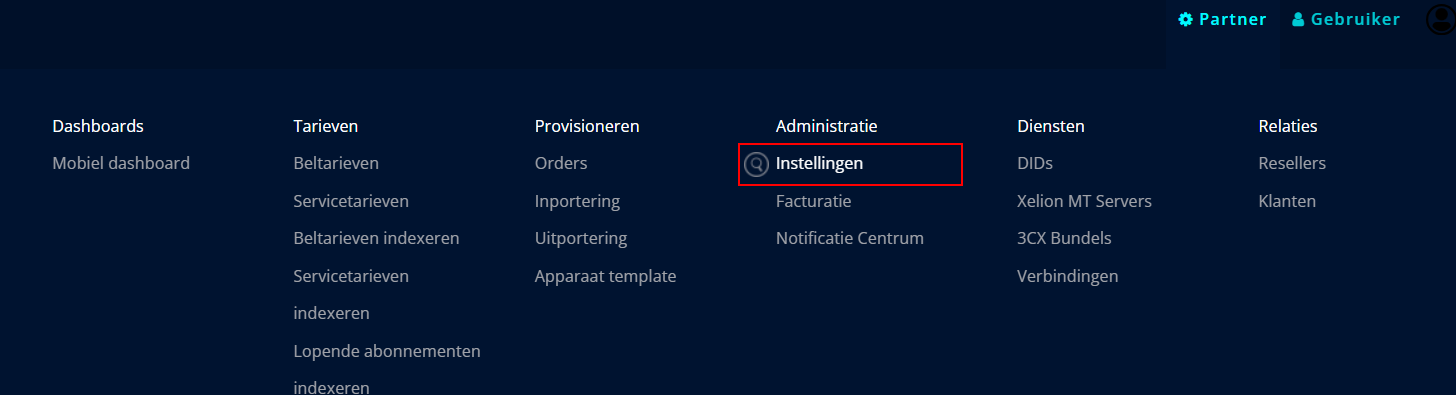
Task: Click the person icon beside Gebruiker
Action: [x=1298, y=19]
